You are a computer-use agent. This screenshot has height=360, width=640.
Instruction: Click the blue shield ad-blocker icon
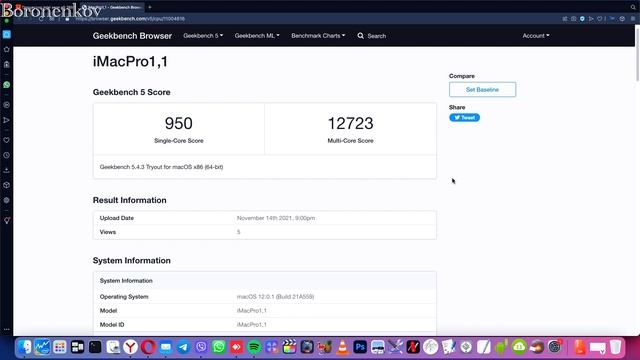click(582, 19)
